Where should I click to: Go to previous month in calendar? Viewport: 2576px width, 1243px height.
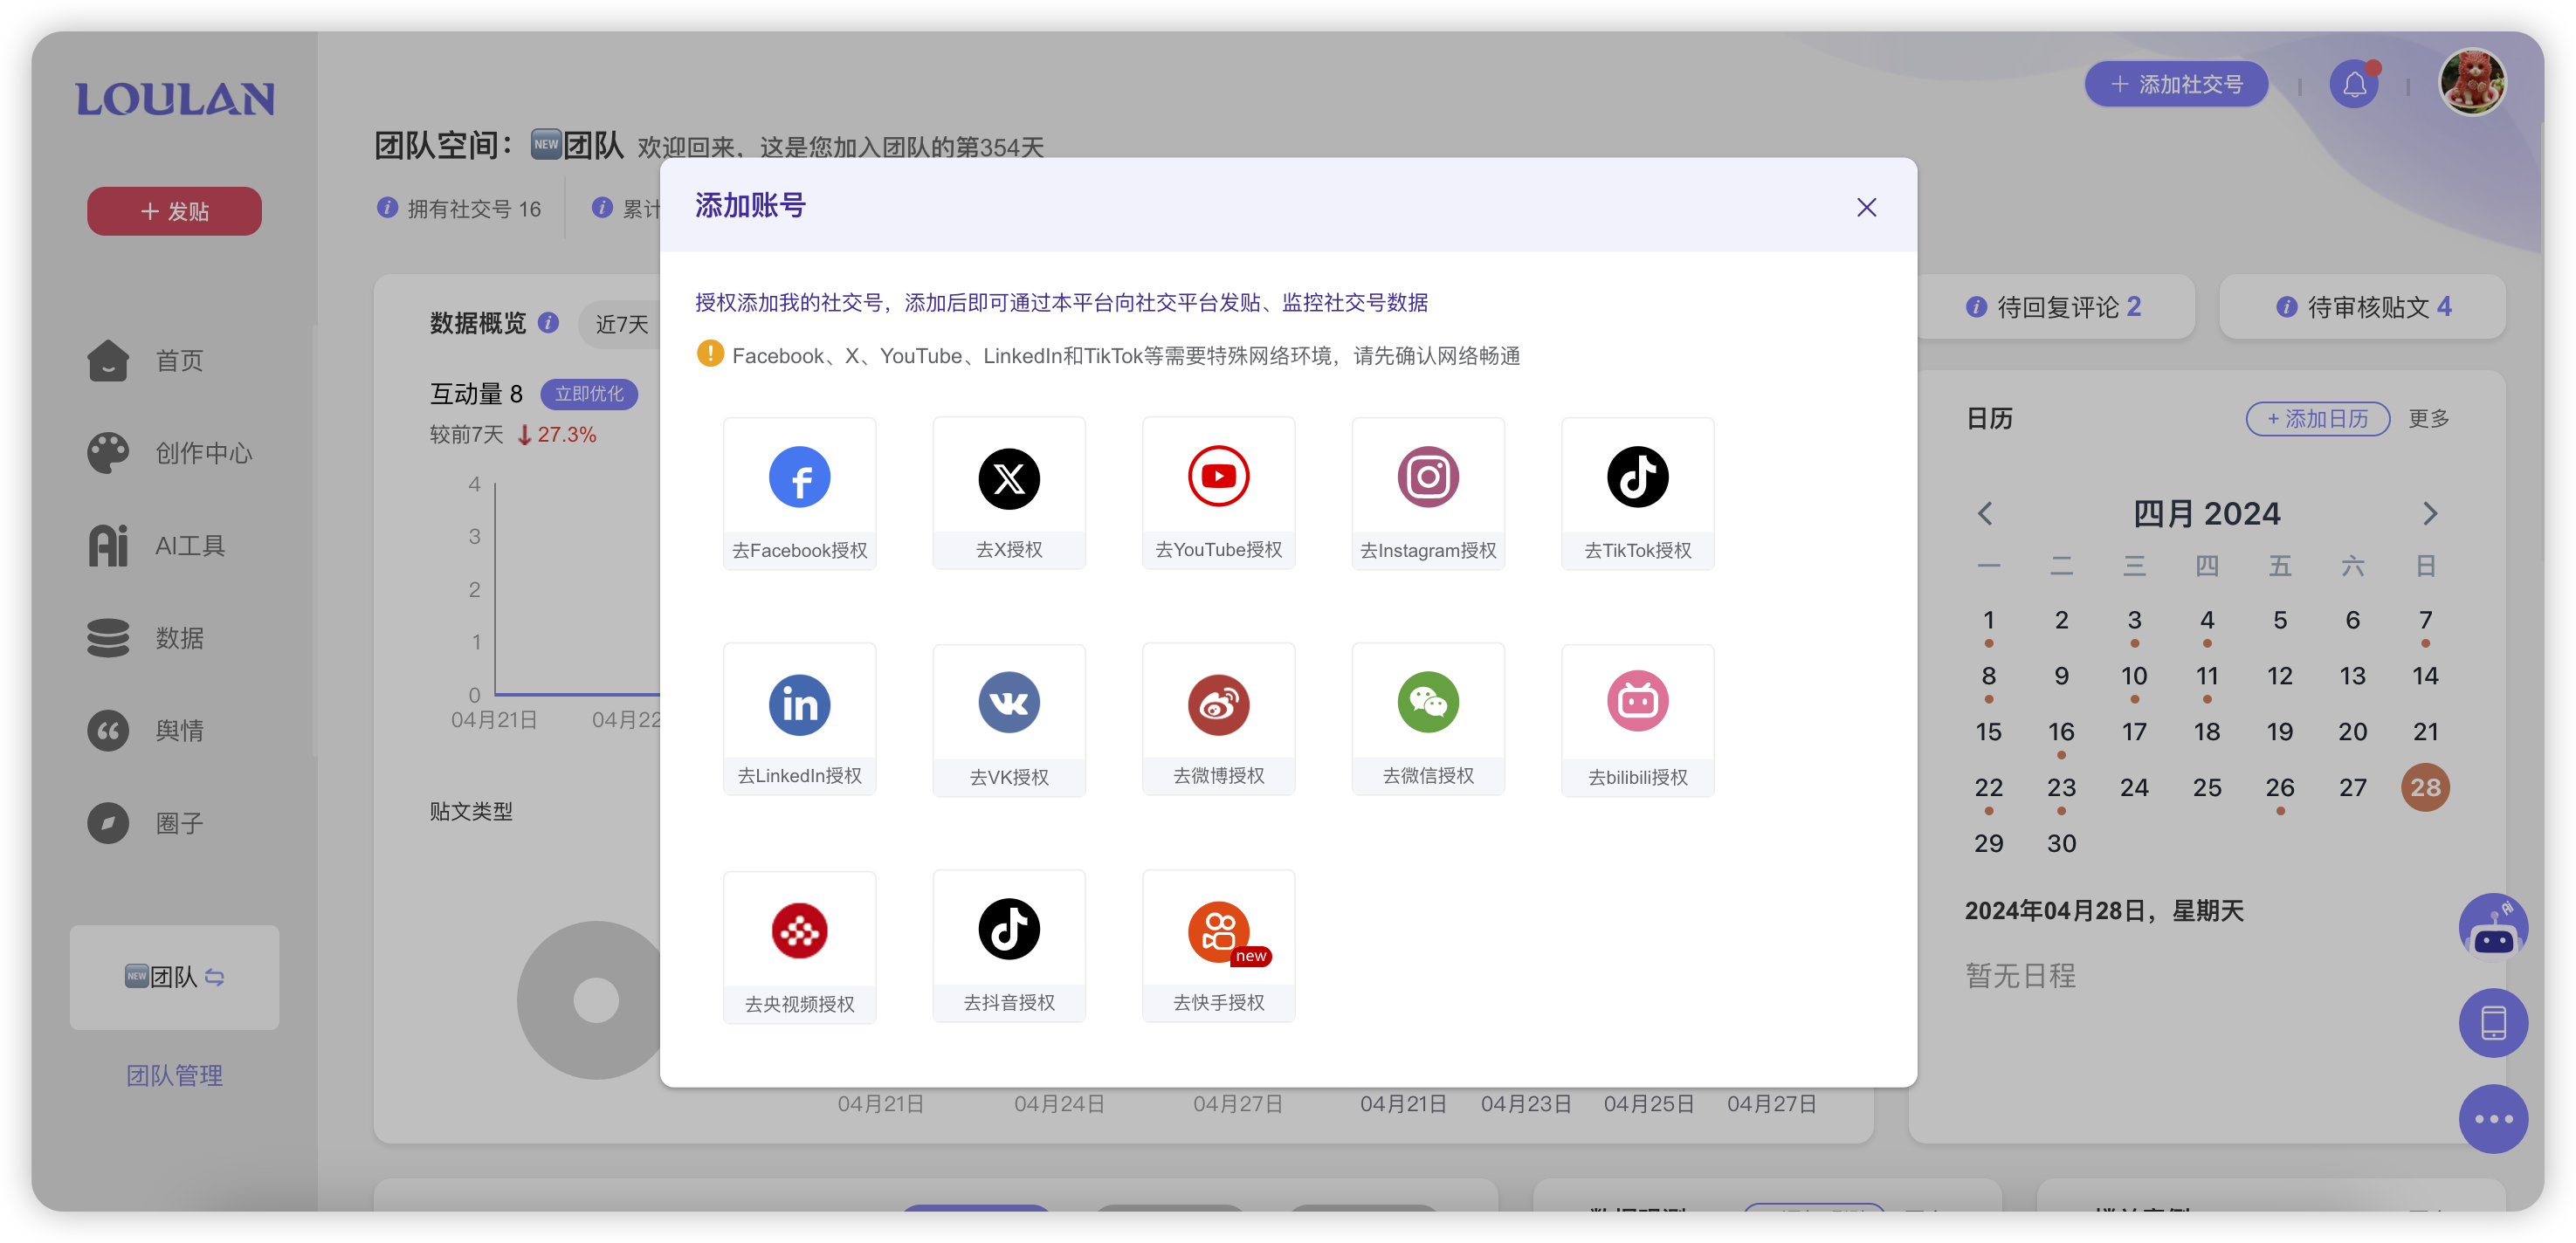pyautogui.click(x=1985, y=513)
